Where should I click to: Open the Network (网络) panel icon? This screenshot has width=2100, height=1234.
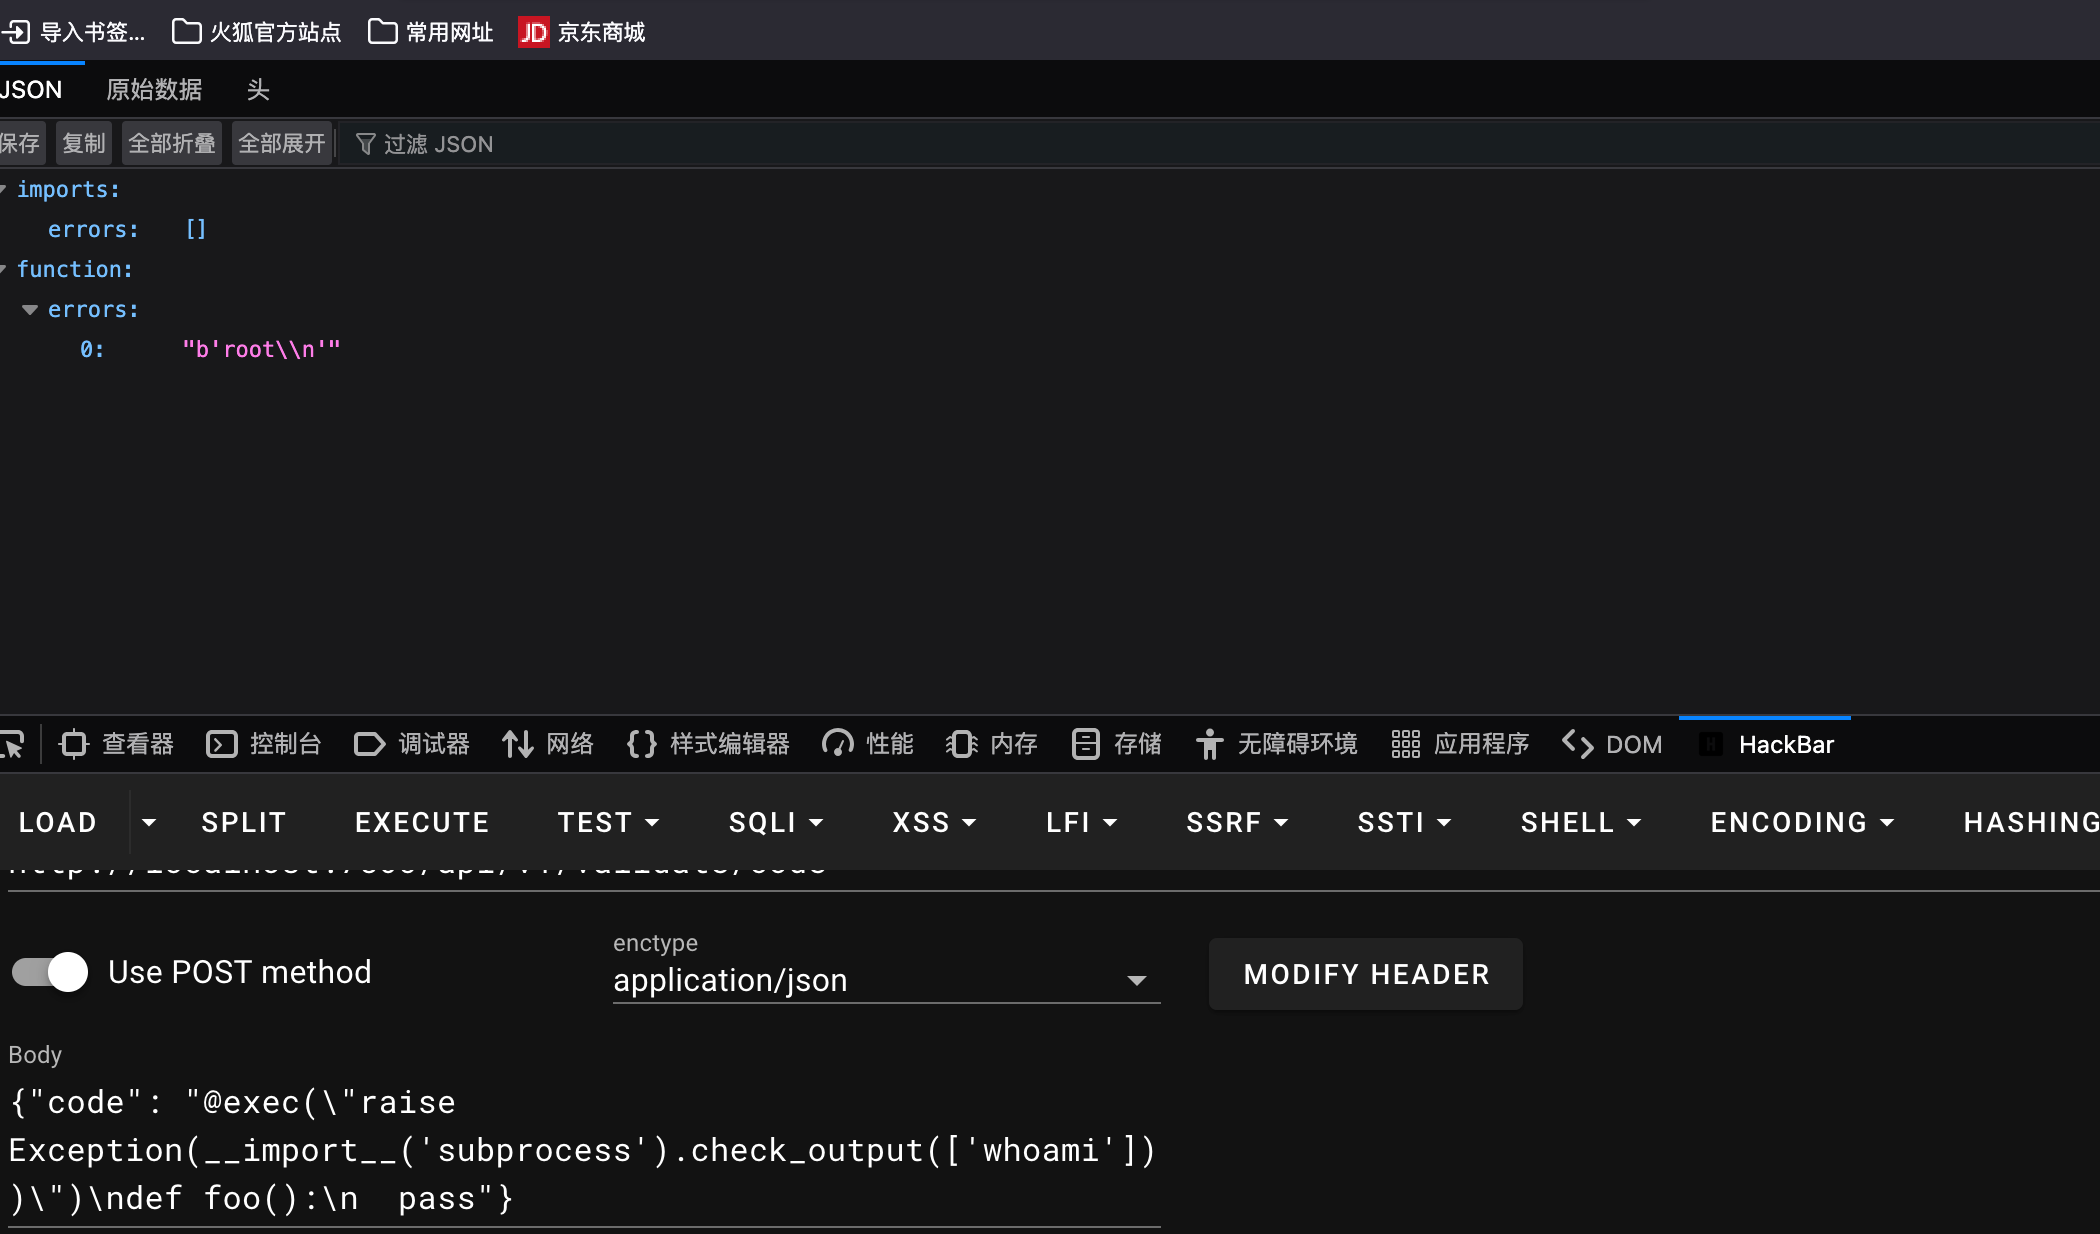[517, 744]
